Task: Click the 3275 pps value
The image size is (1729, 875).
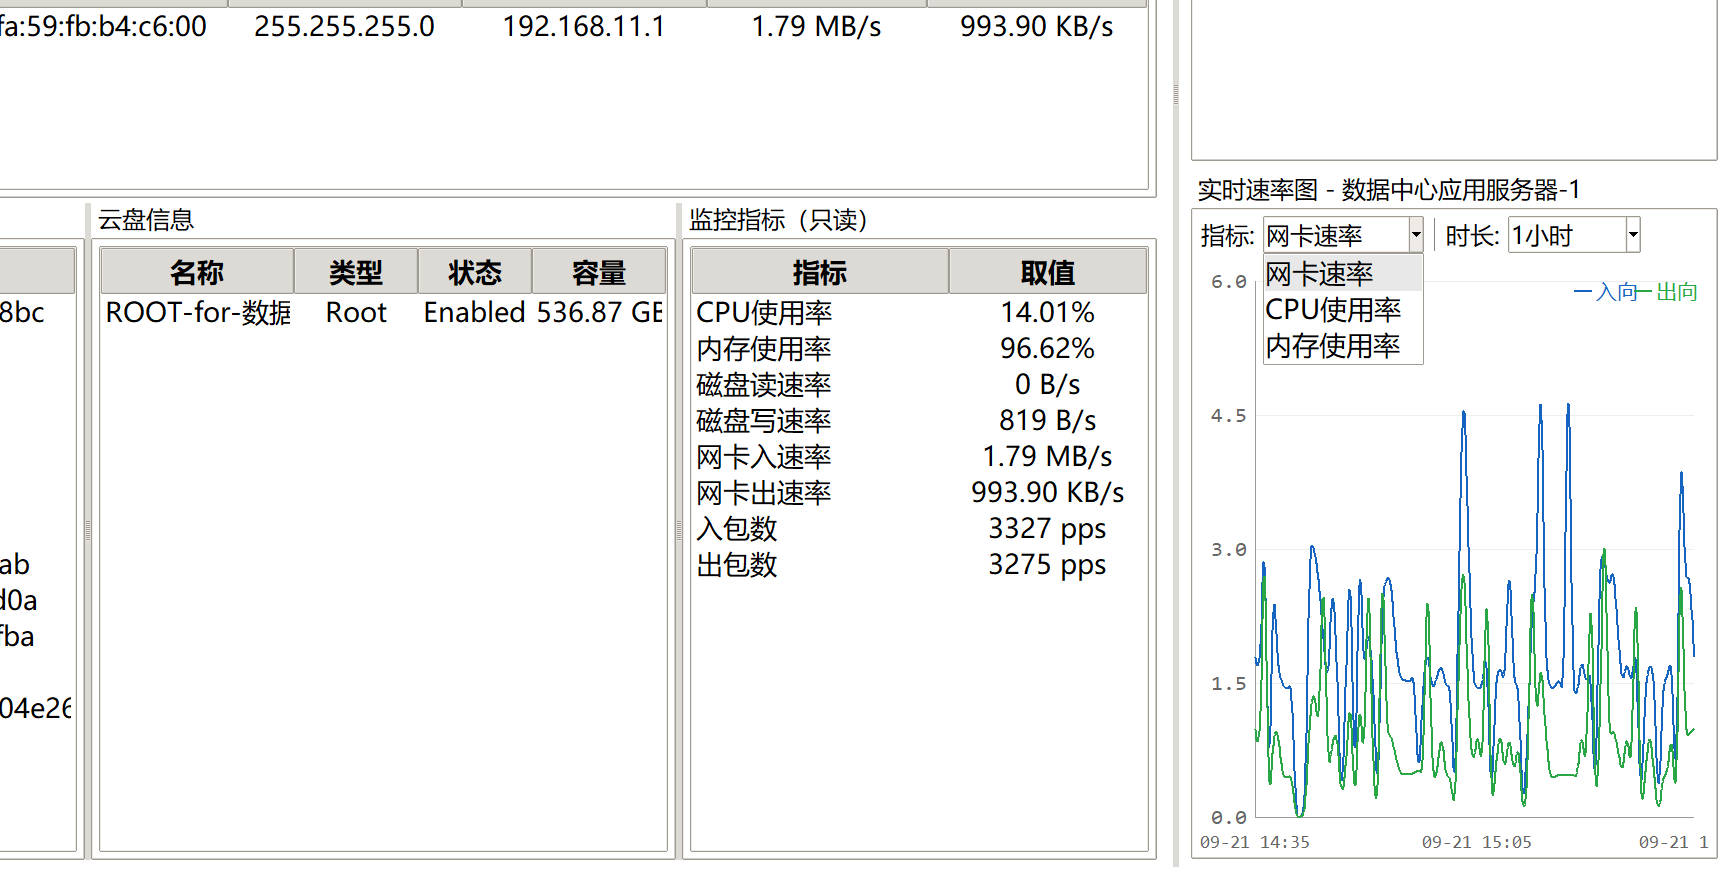Action: [1048, 565]
